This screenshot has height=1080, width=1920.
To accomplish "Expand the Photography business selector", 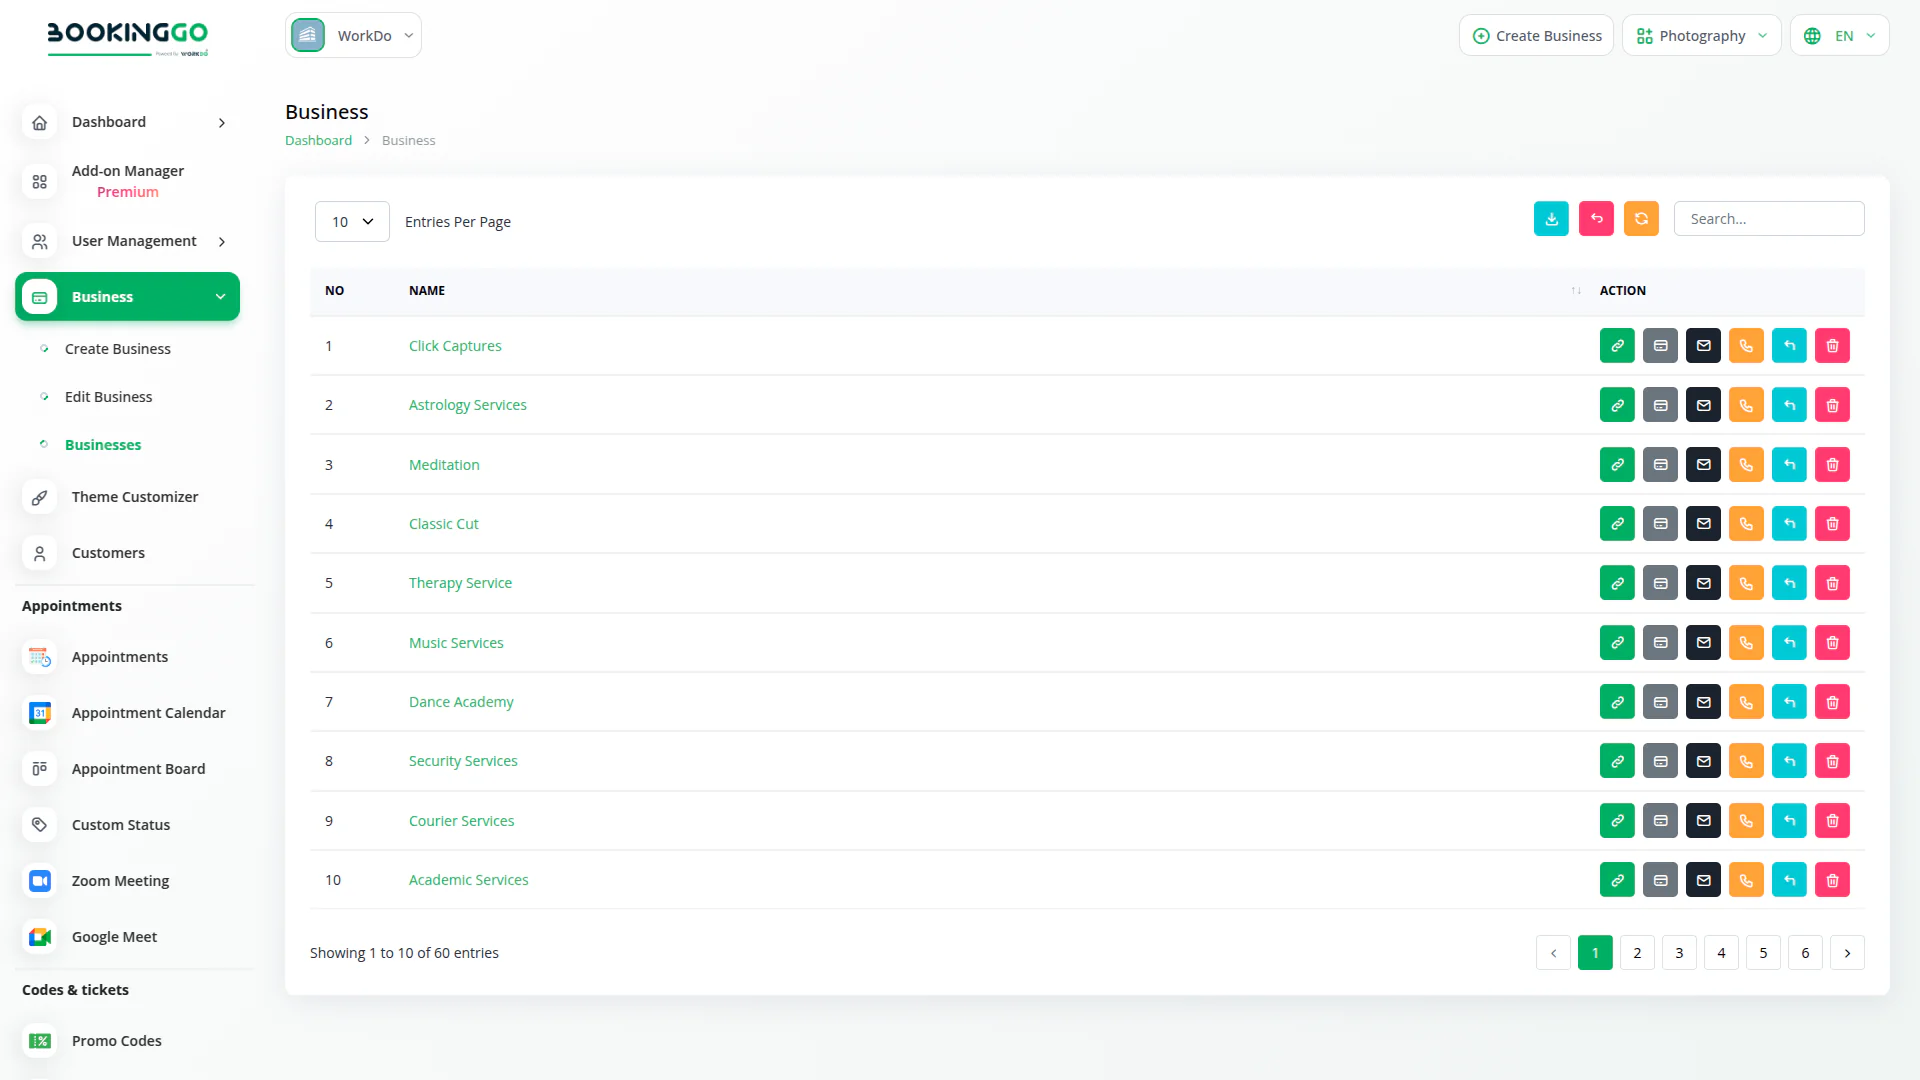I will (x=1701, y=36).
